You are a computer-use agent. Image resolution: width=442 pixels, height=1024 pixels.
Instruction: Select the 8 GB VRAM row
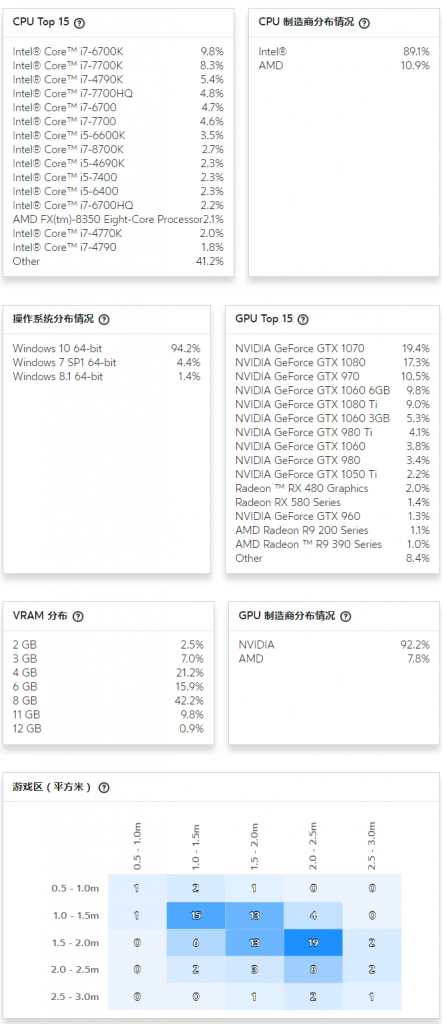coord(108,701)
